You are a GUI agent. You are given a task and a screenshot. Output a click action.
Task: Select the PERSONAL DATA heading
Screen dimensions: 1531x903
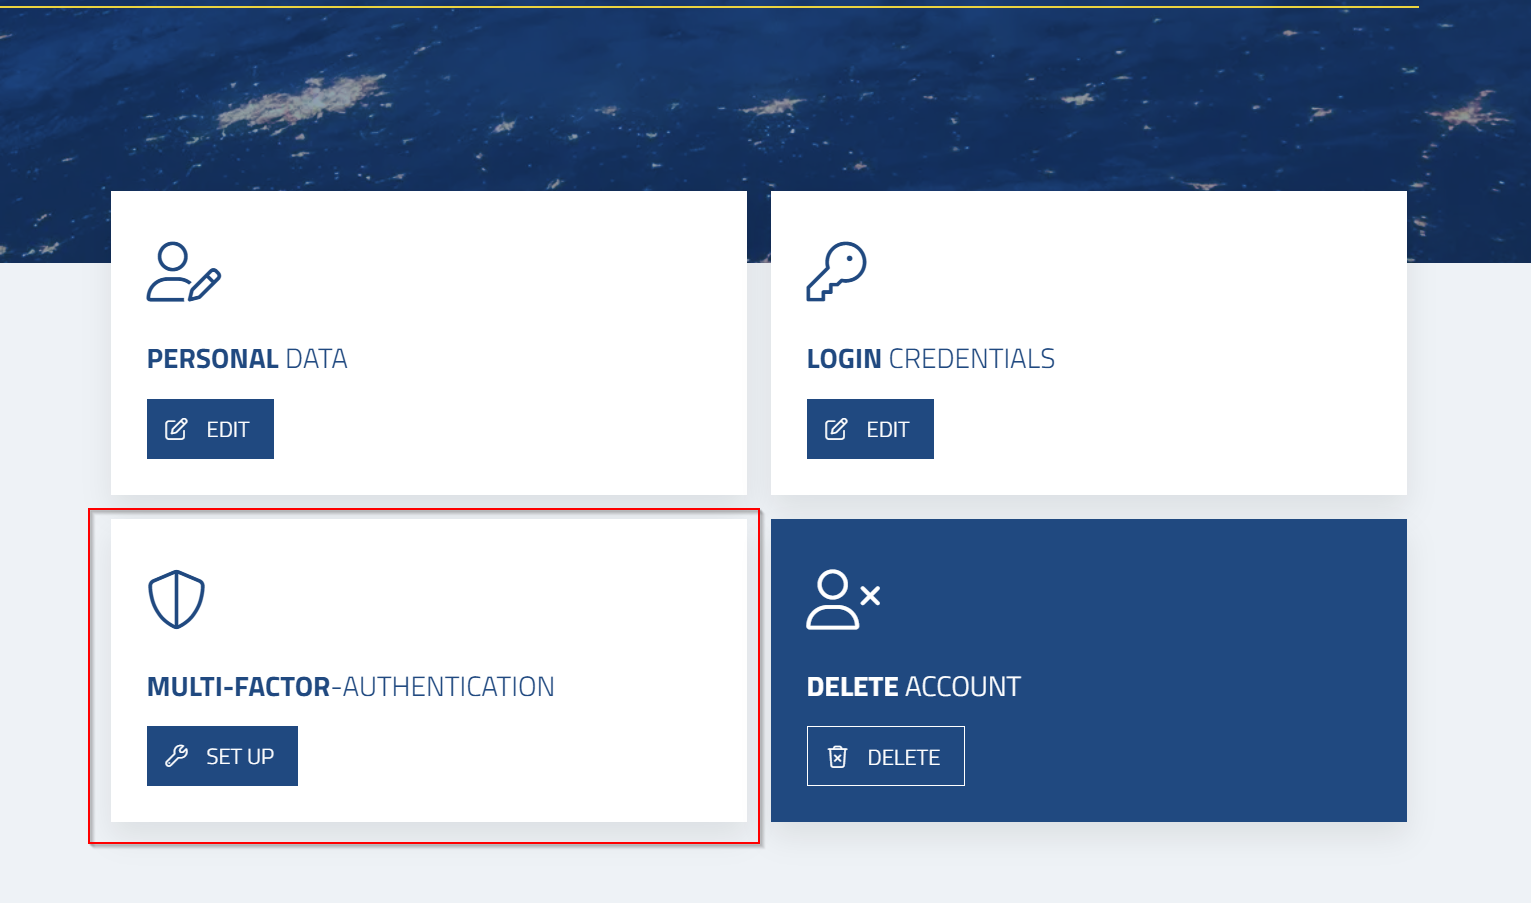pos(247,359)
